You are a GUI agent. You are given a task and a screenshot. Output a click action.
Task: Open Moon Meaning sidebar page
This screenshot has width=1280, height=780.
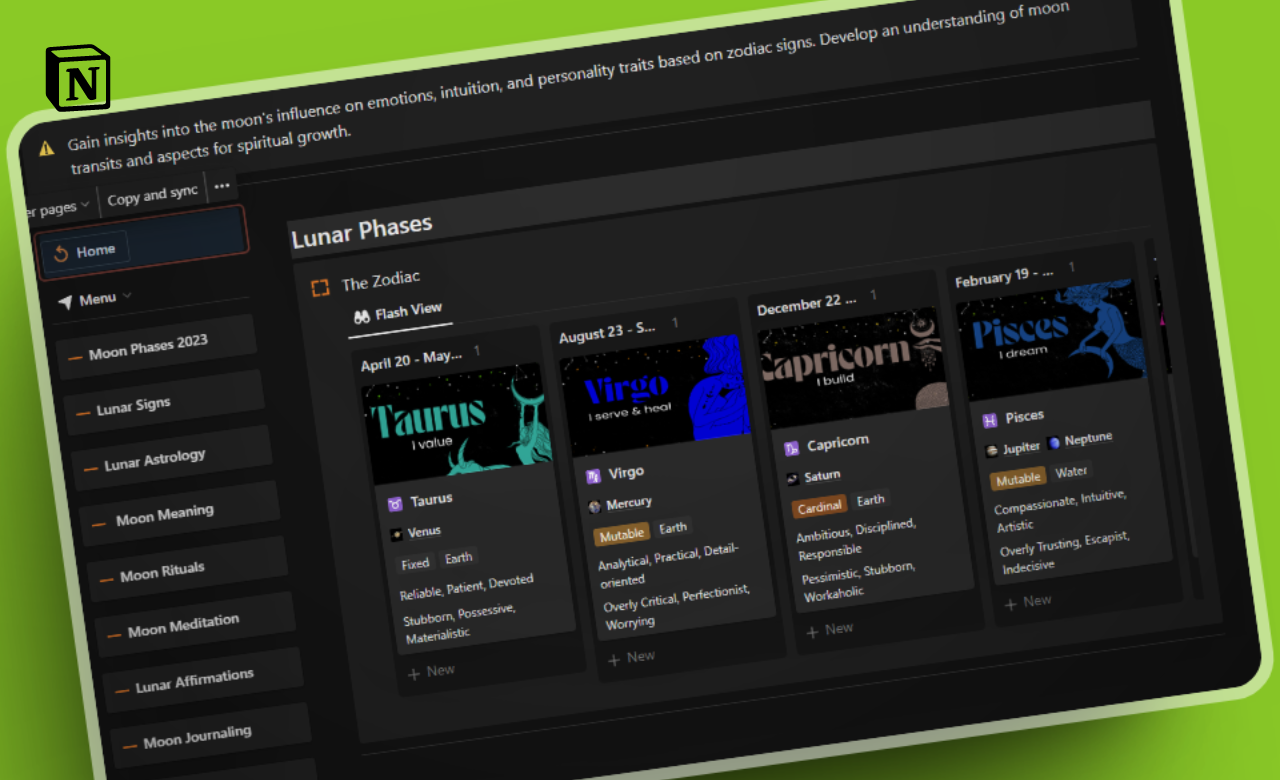click(179, 514)
